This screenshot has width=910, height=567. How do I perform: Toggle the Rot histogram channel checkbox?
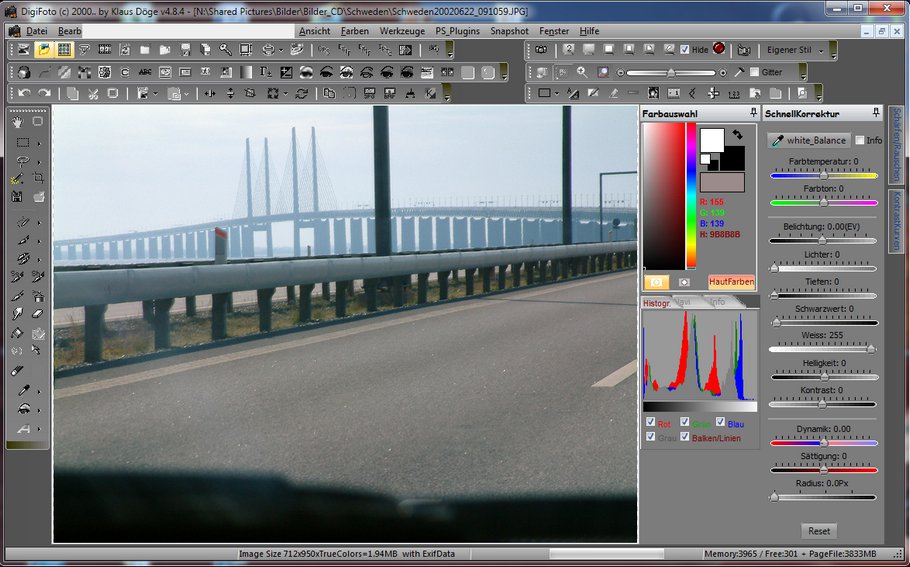tap(651, 423)
